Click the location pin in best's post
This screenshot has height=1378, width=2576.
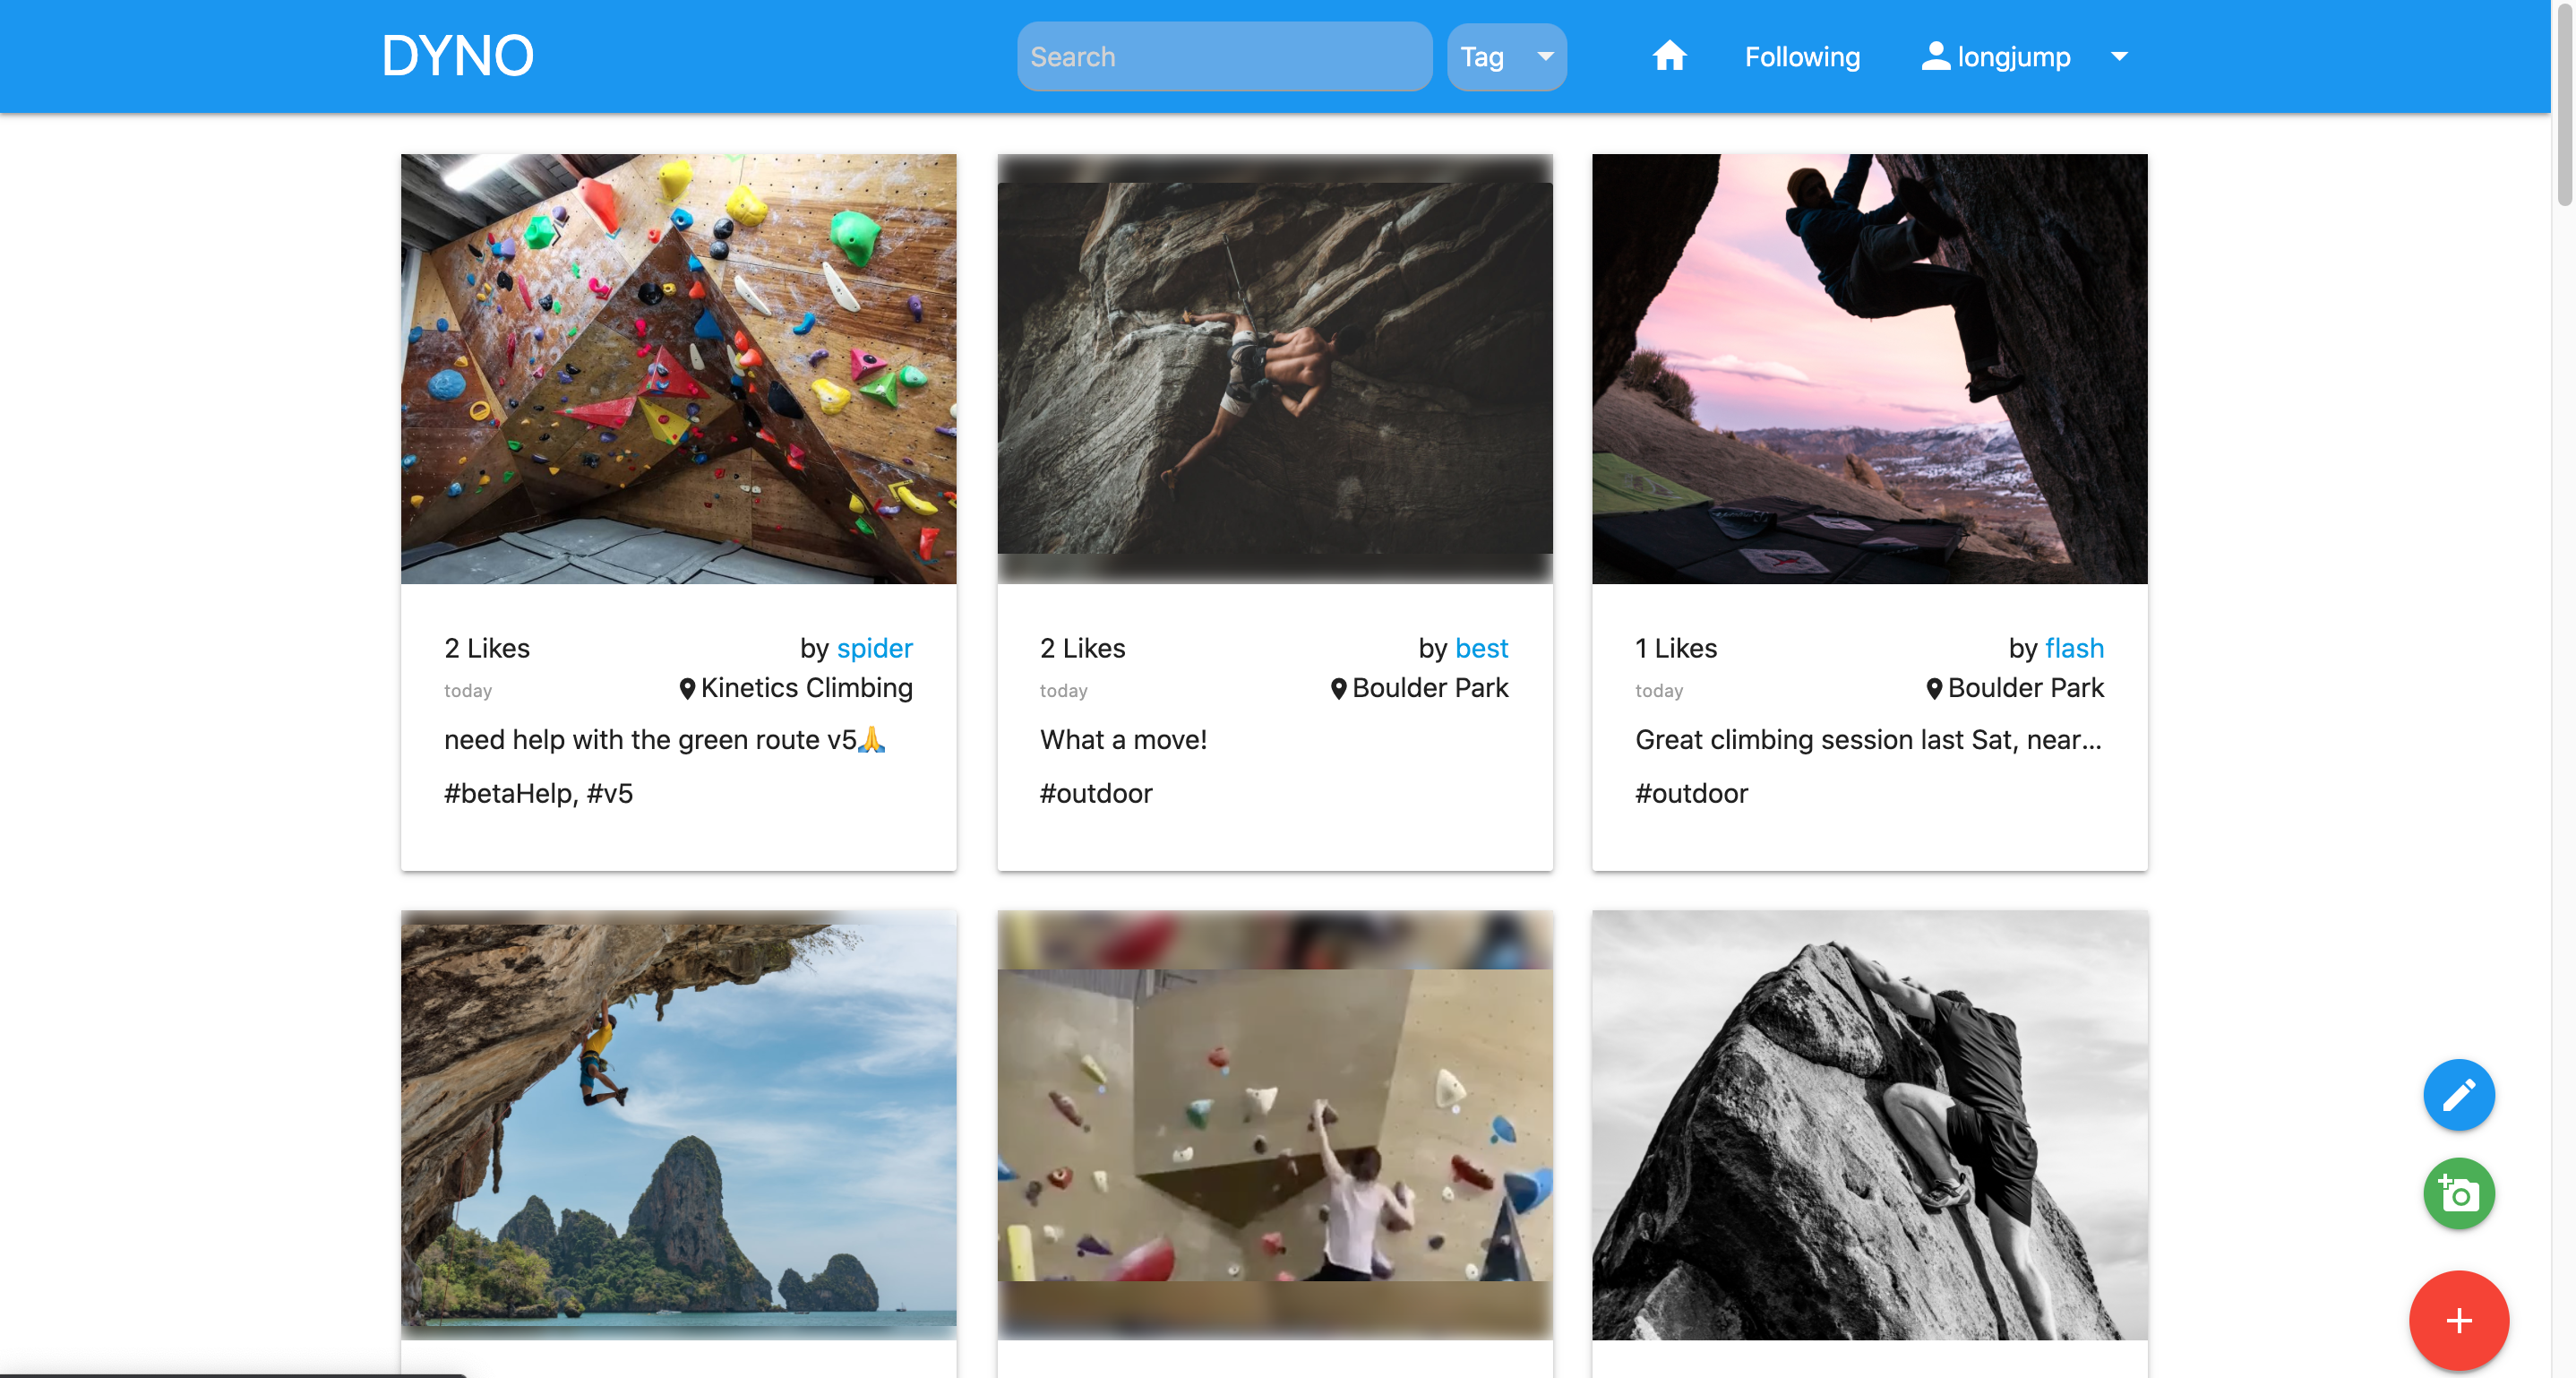point(1338,689)
